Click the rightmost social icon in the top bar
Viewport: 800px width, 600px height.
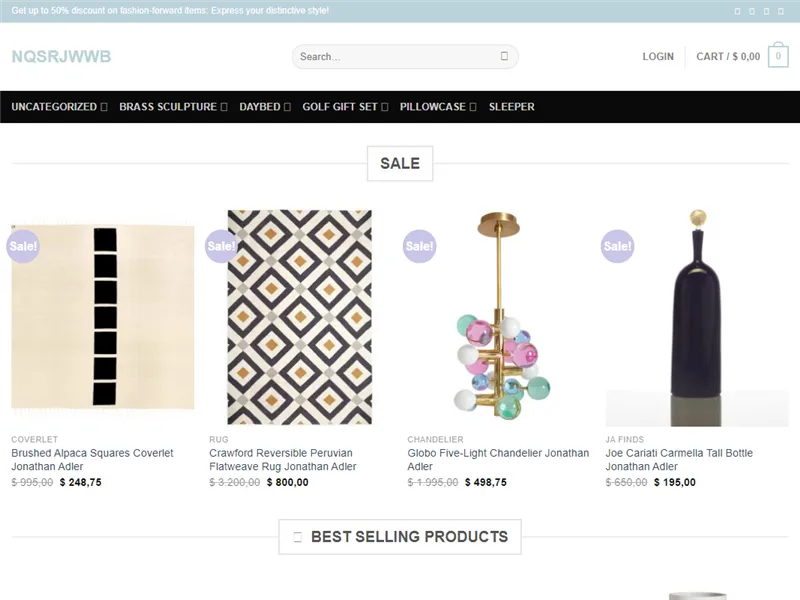point(781,11)
